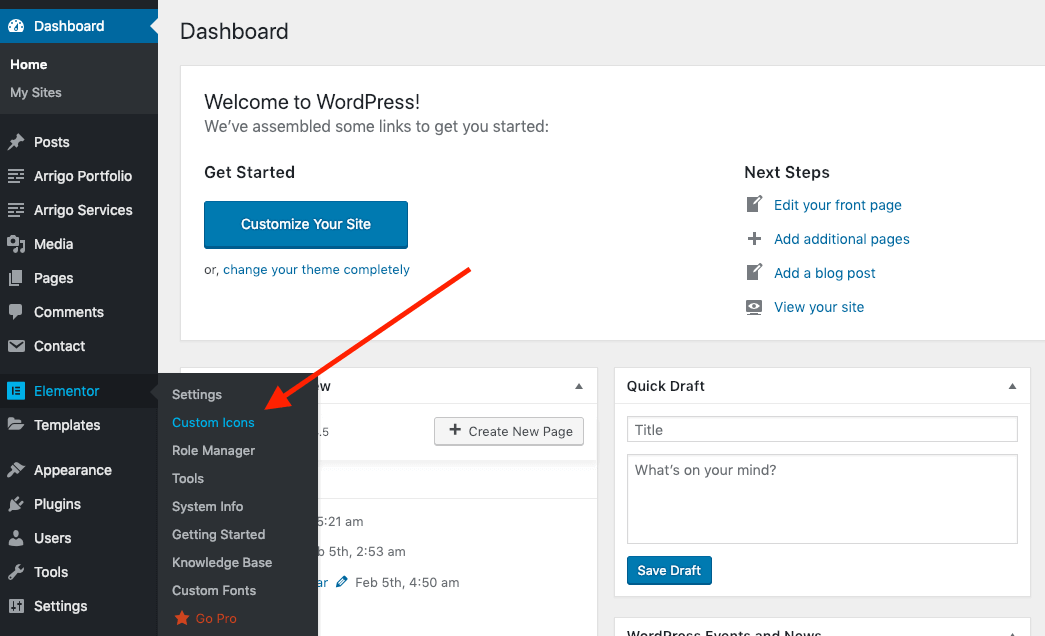Click the Customize Your Site button
1045x636 pixels.
click(306, 225)
